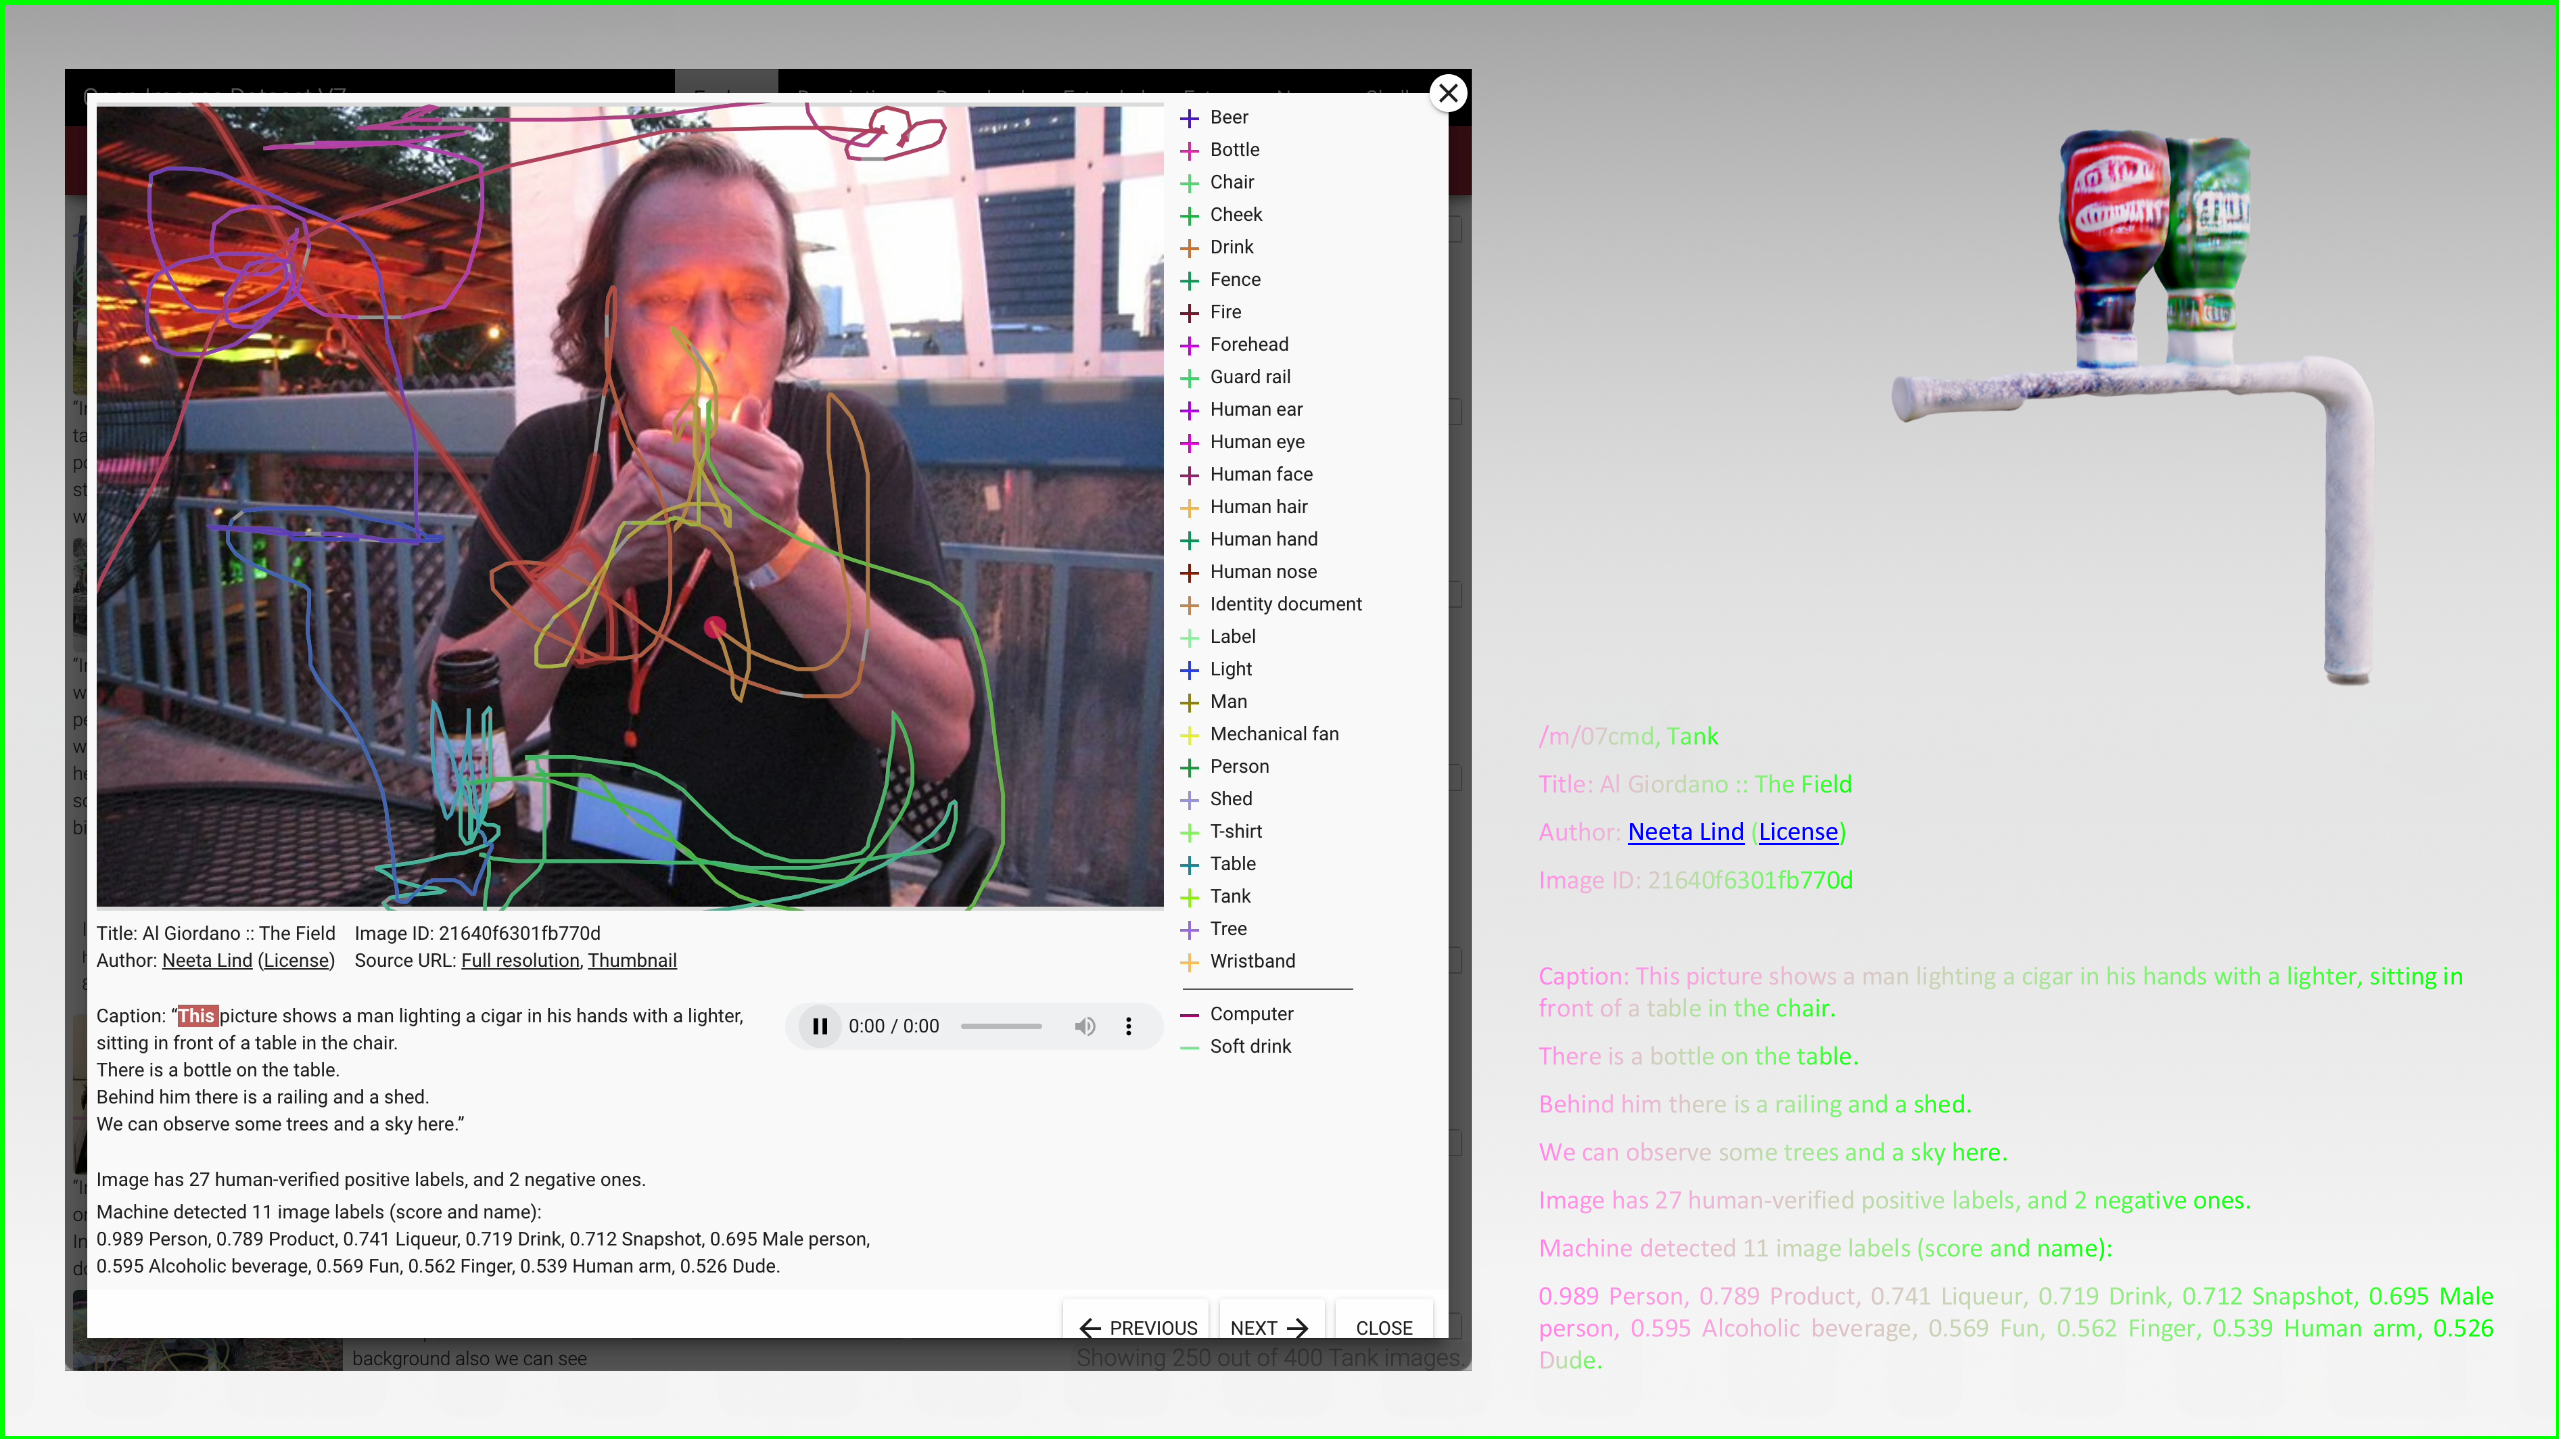Screen dimensions: 2559x1439
Task: Open the Thumbnail source link
Action: pos(632,960)
